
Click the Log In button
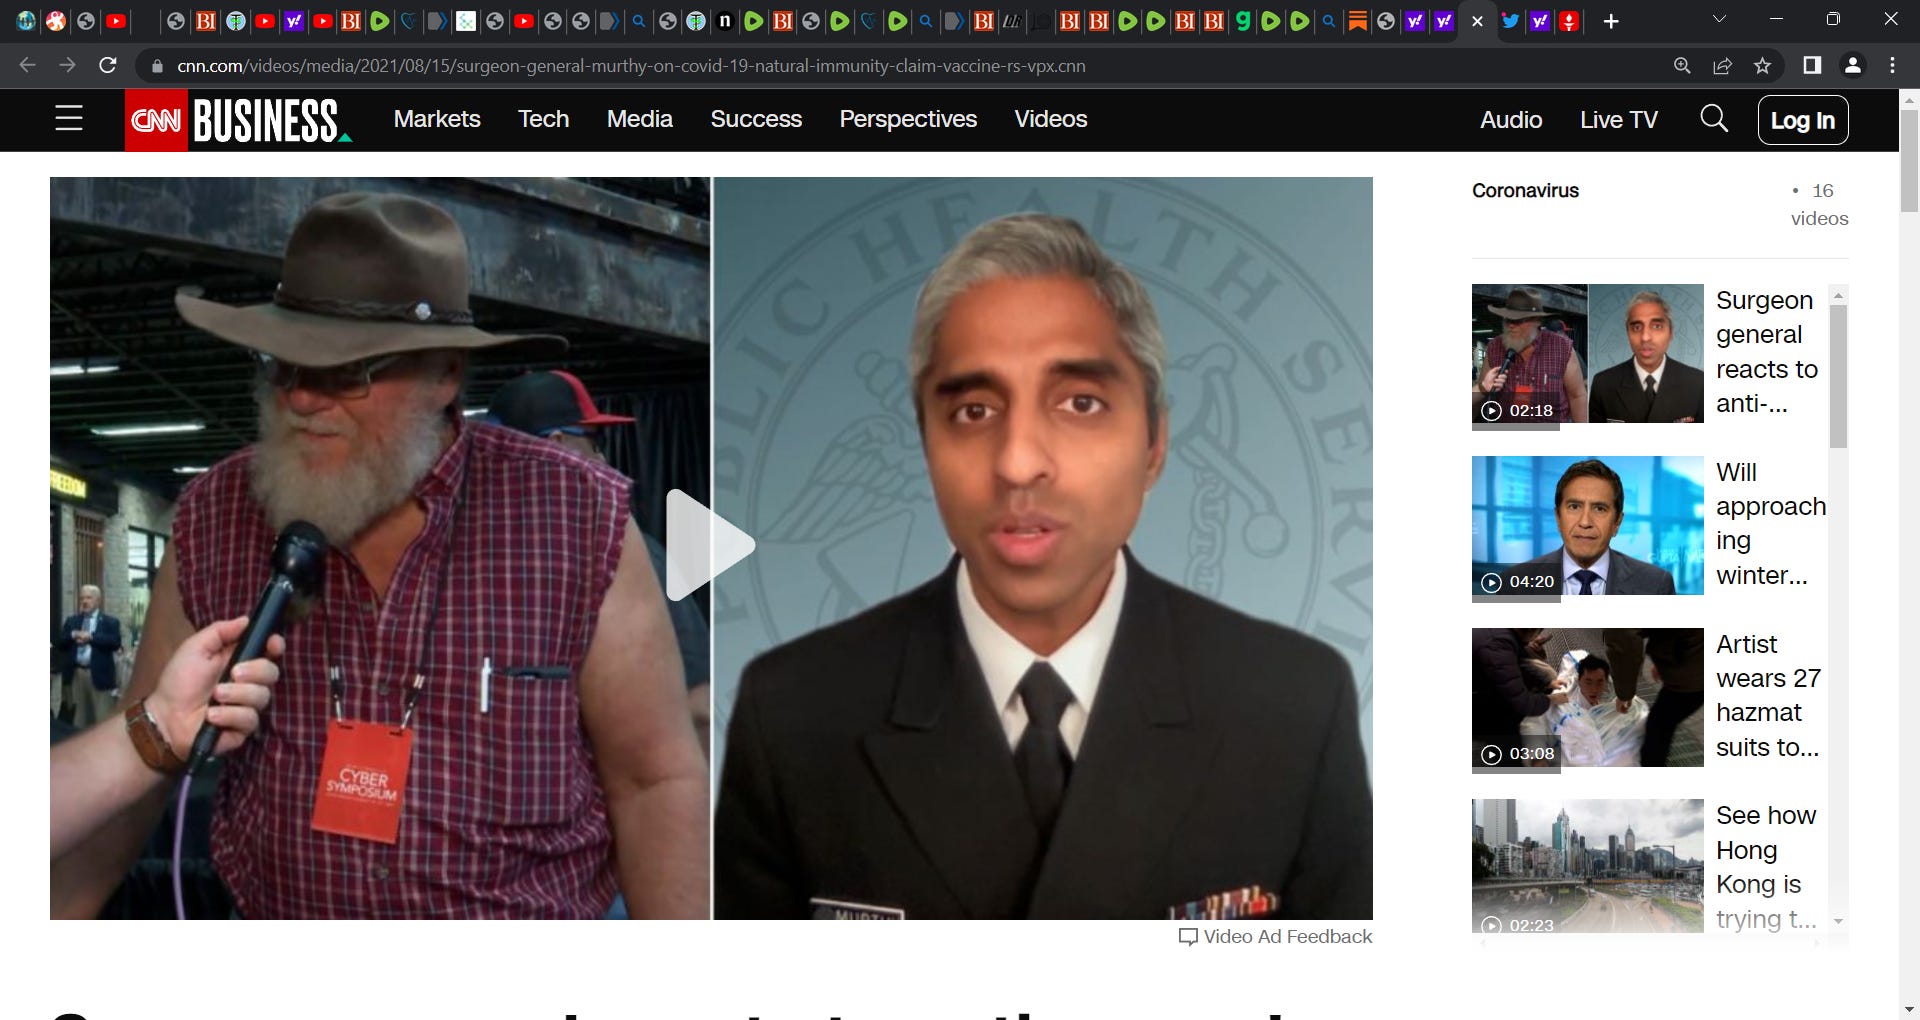(1802, 120)
